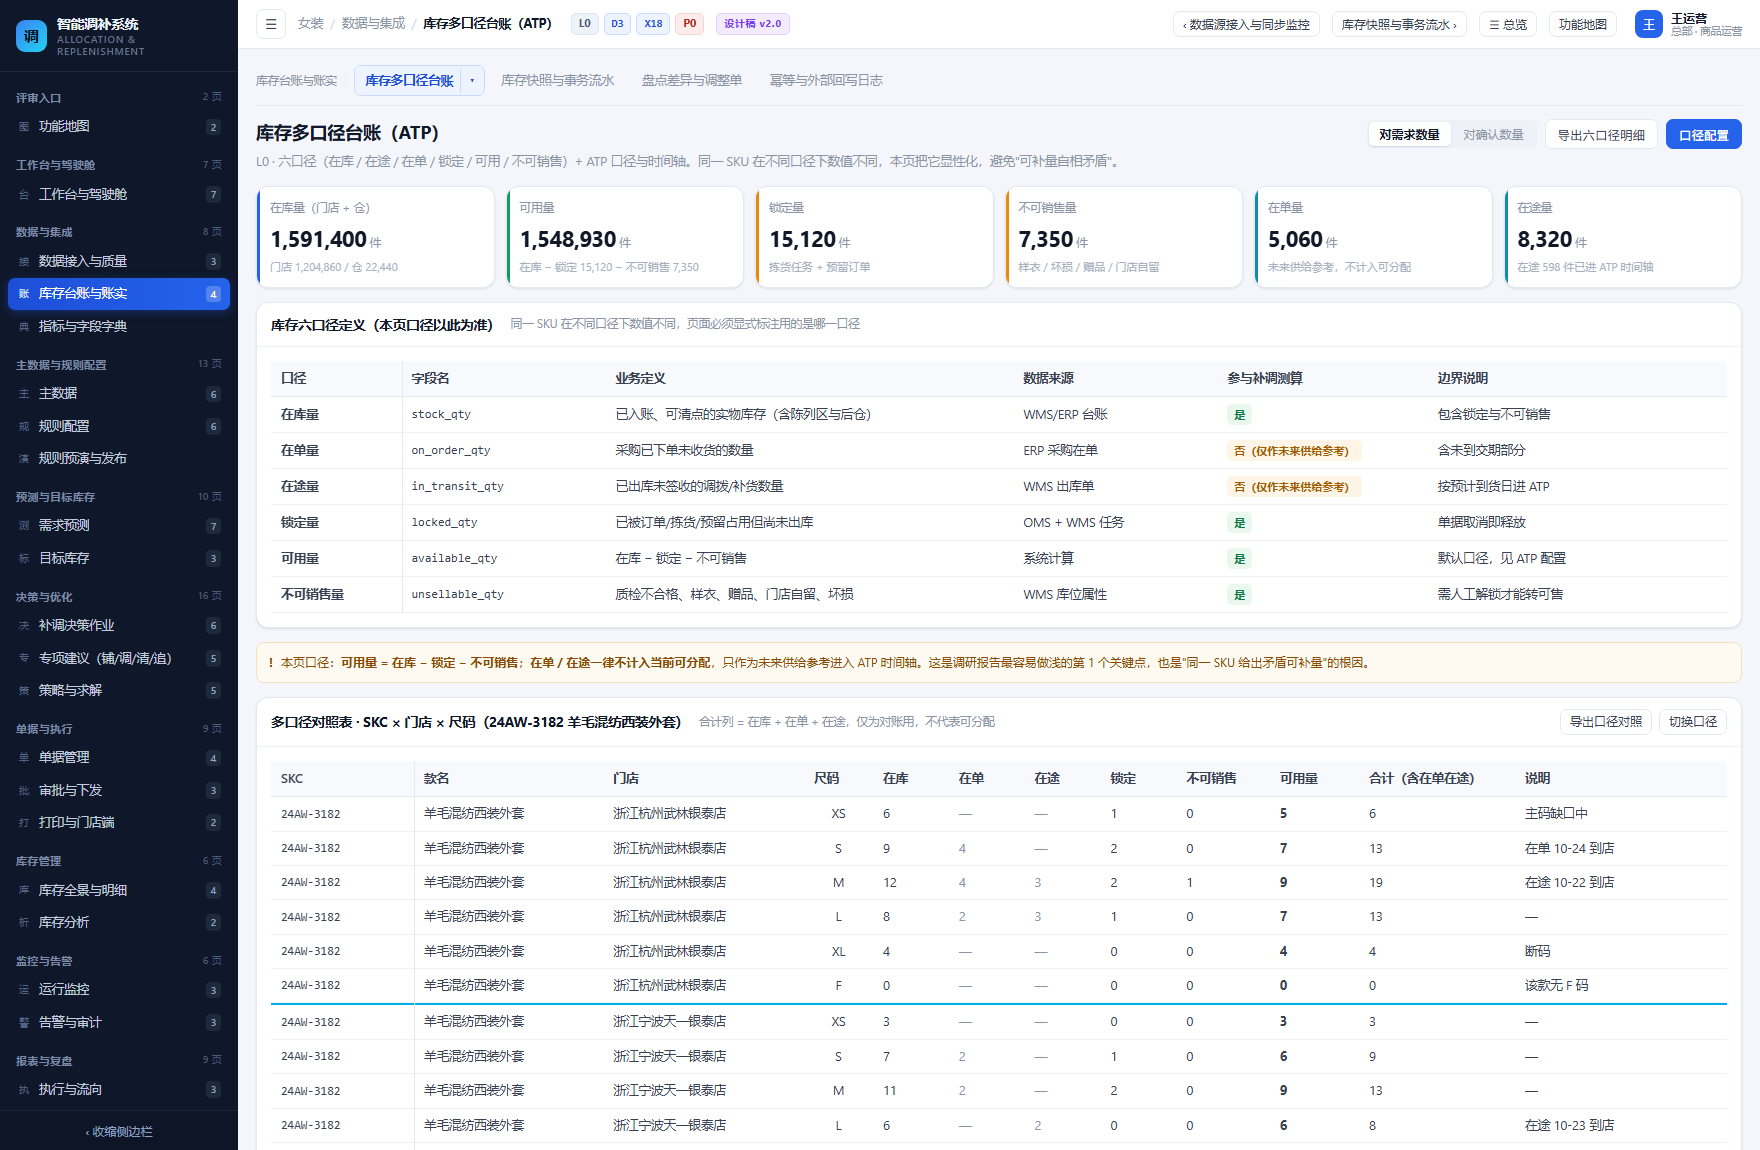Click the 运行监控 sidebar item icon

[x=24, y=990]
